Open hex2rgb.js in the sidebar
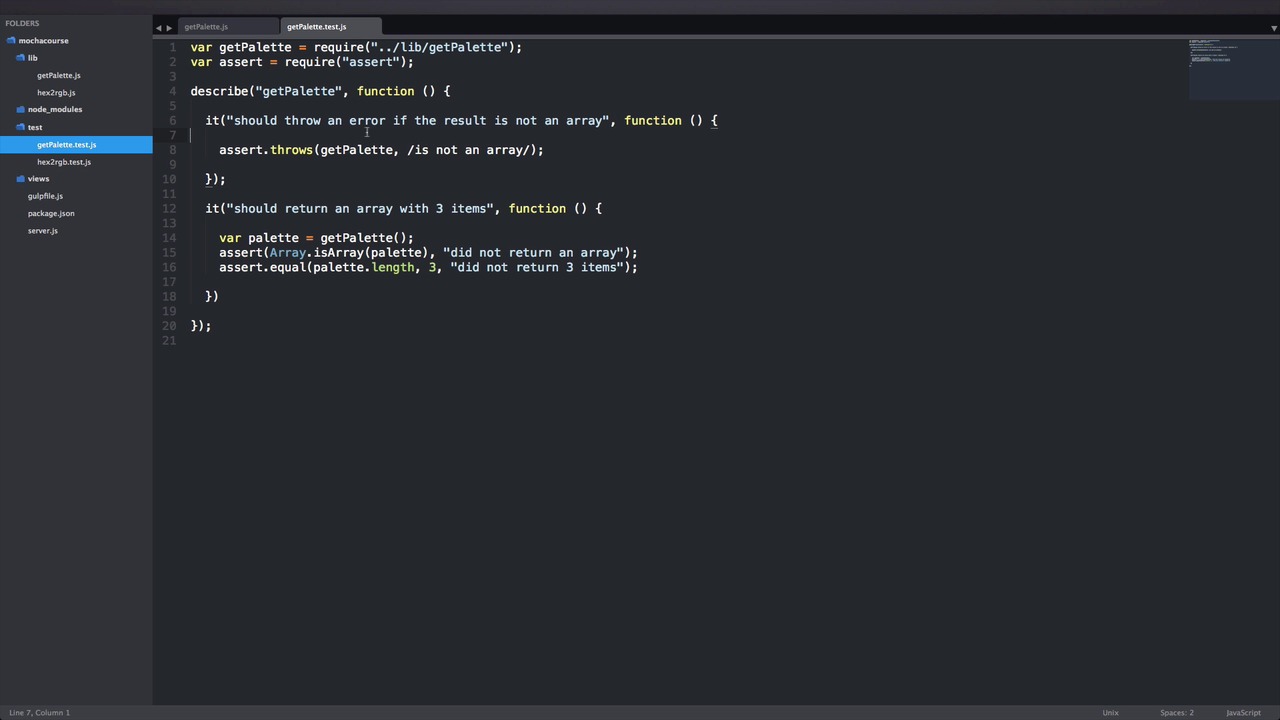 click(x=56, y=93)
